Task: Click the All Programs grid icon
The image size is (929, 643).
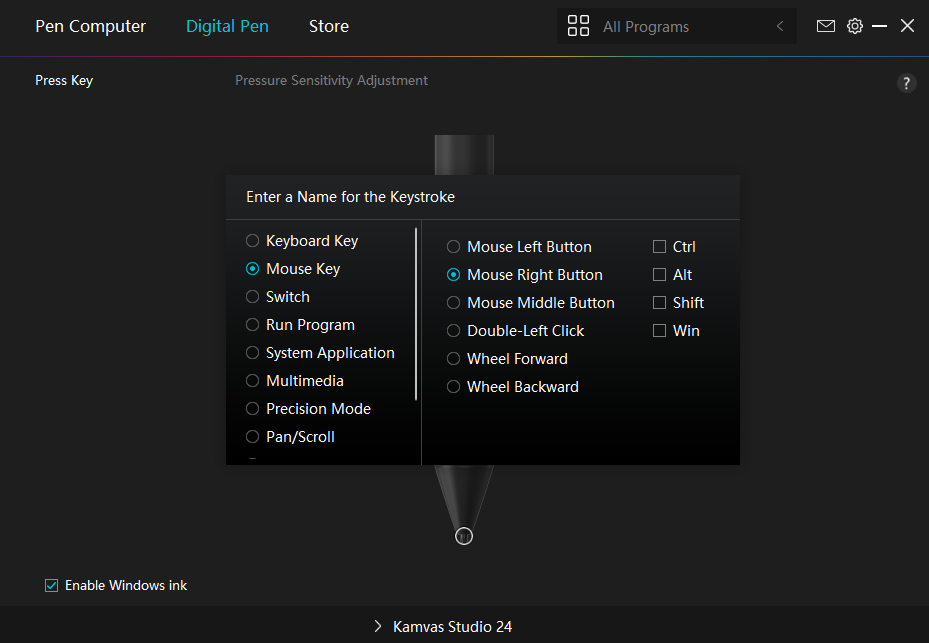Action: (x=578, y=26)
